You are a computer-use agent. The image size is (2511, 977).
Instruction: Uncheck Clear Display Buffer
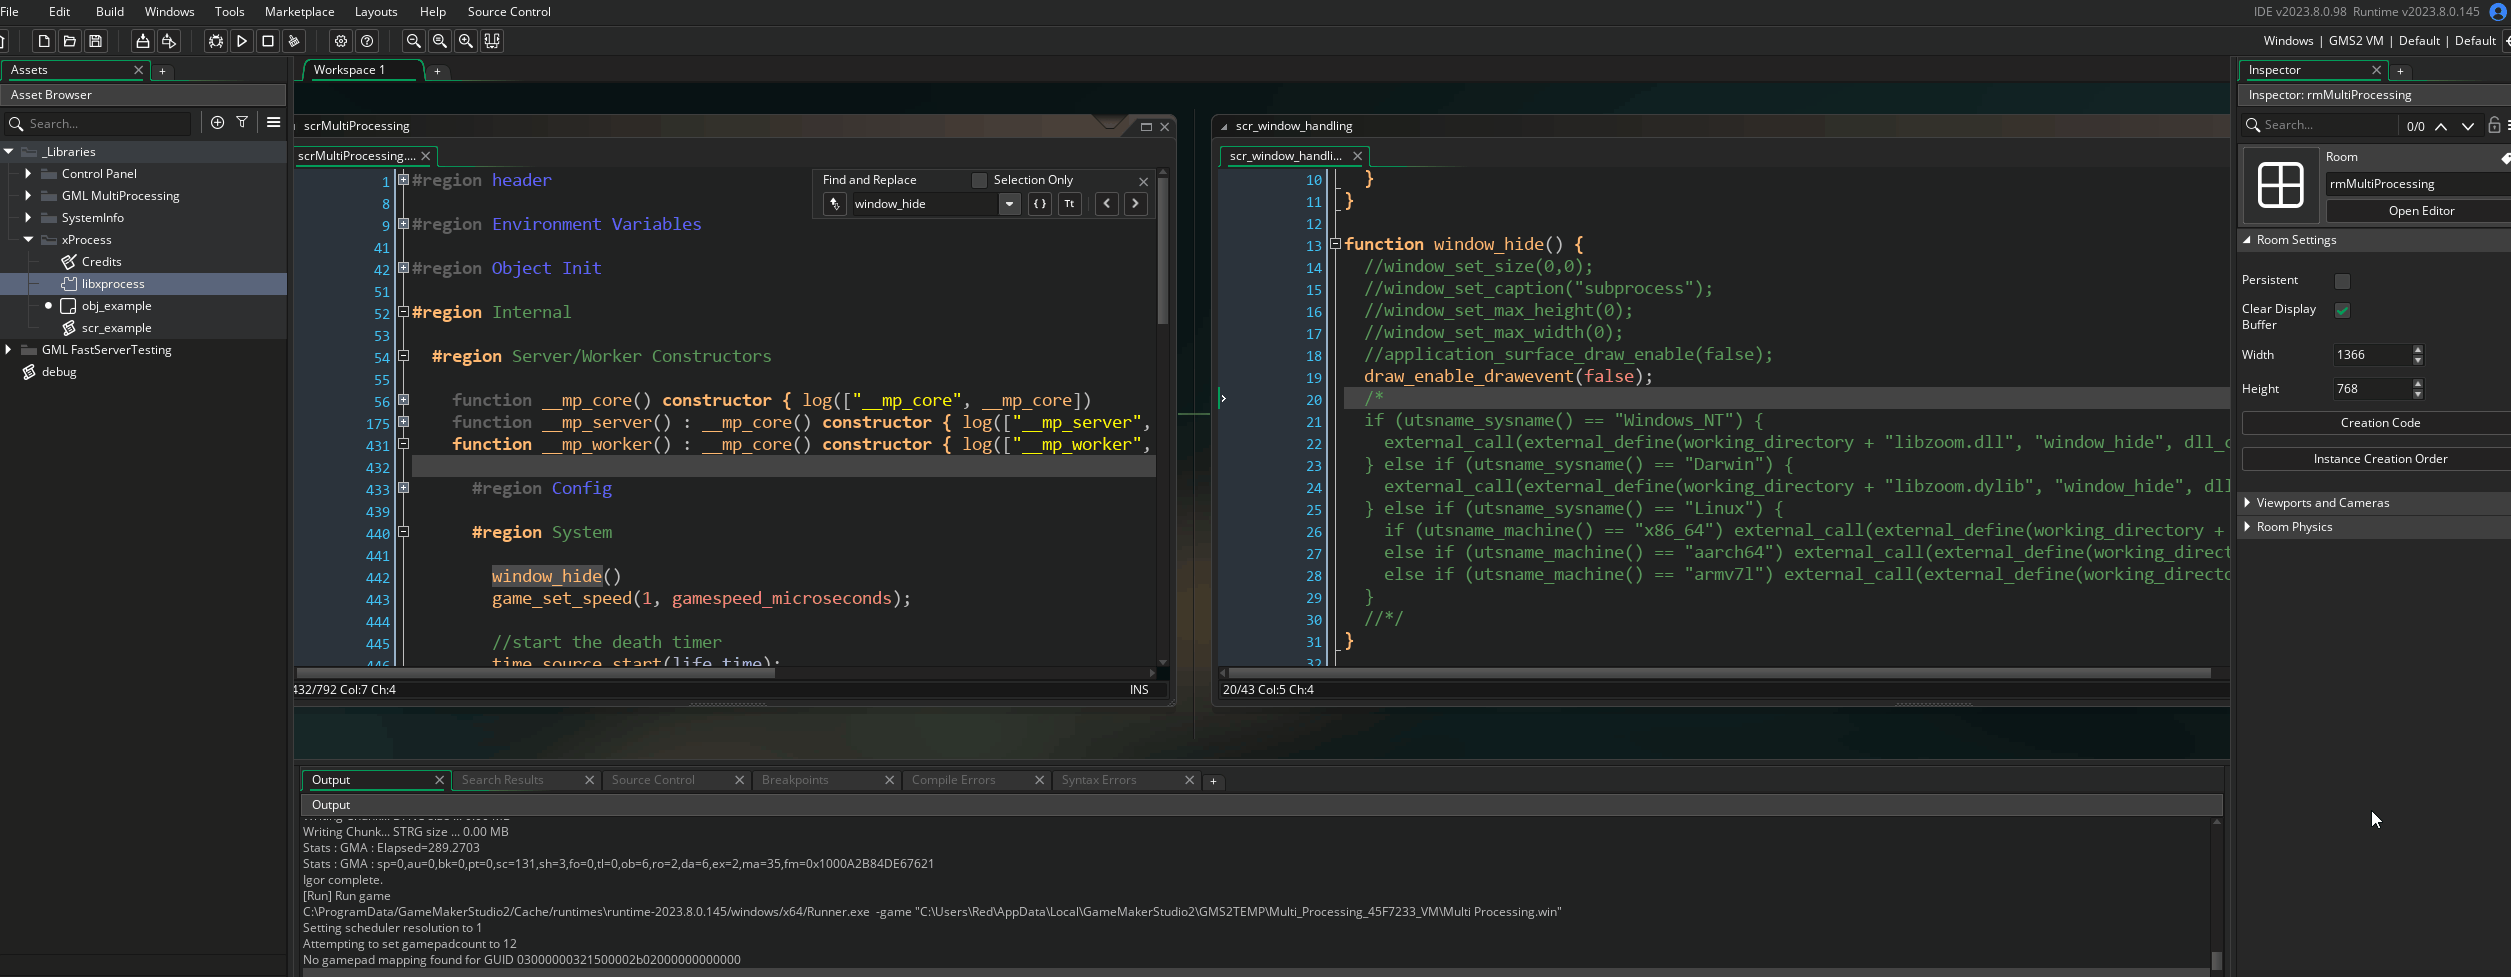click(x=2342, y=310)
